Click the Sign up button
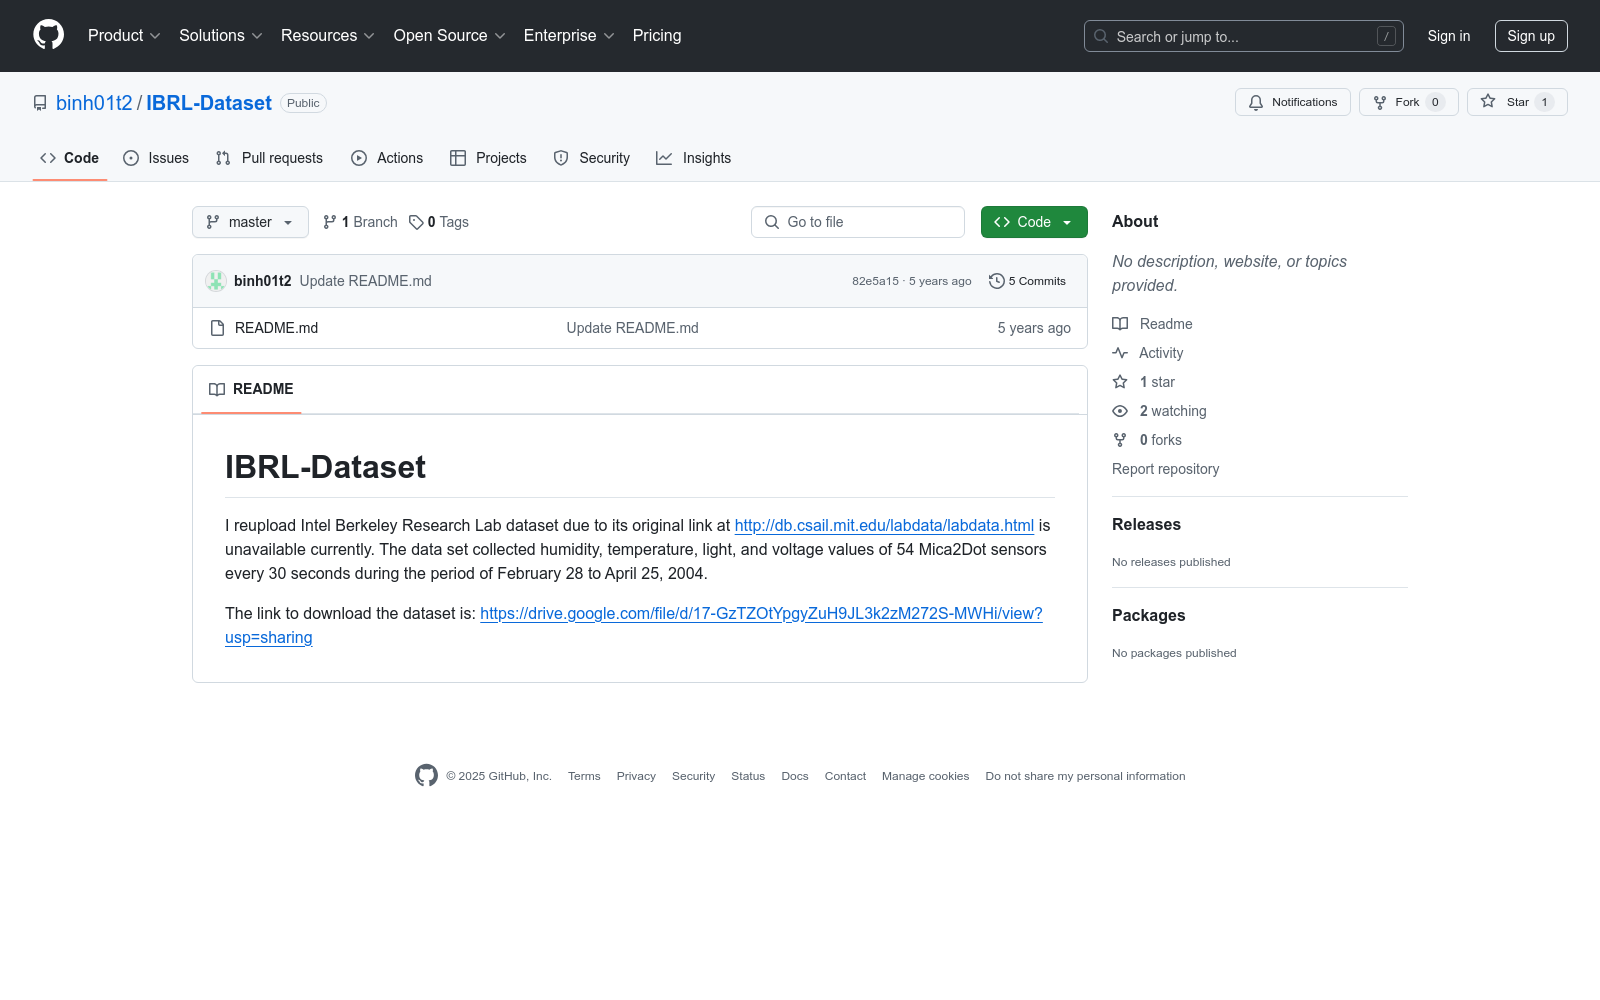This screenshot has height=1000, width=1600. 1530,36
